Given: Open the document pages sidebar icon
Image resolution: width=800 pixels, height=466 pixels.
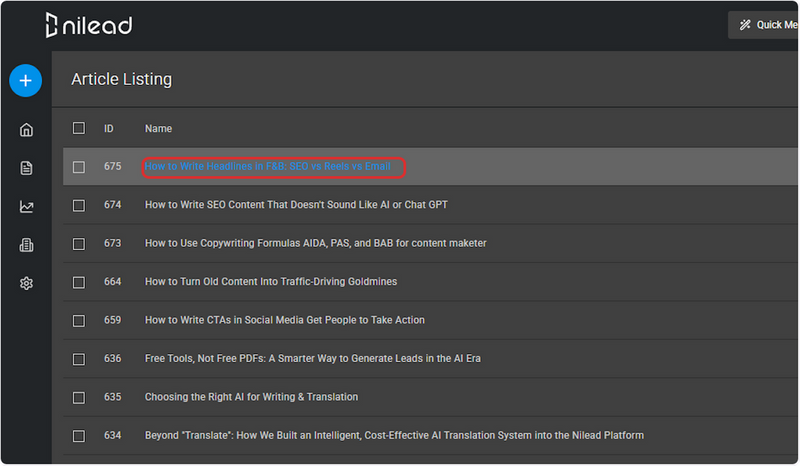Looking at the screenshot, I should (x=27, y=168).
